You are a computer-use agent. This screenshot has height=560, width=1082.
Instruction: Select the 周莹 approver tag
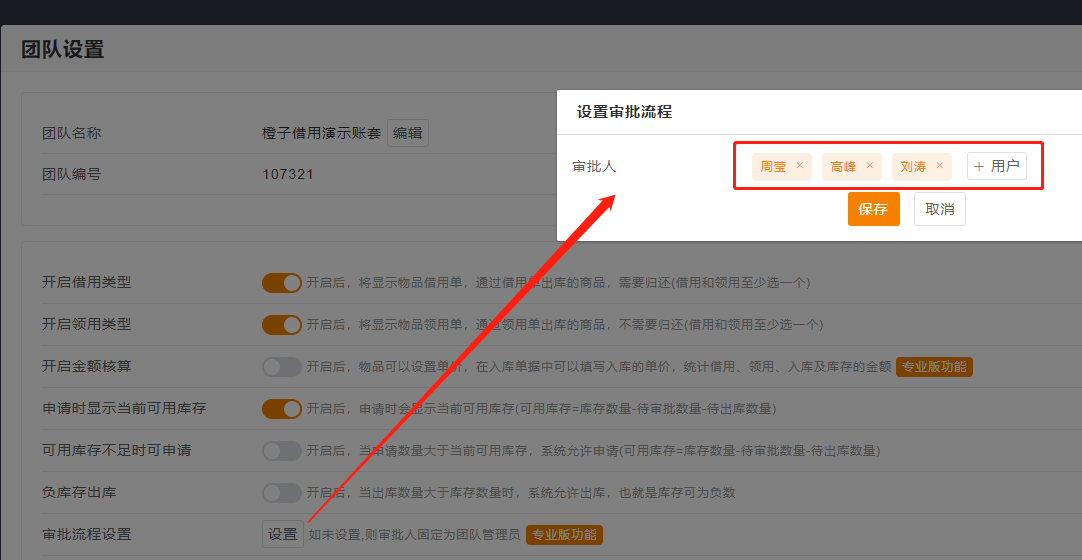pos(773,167)
